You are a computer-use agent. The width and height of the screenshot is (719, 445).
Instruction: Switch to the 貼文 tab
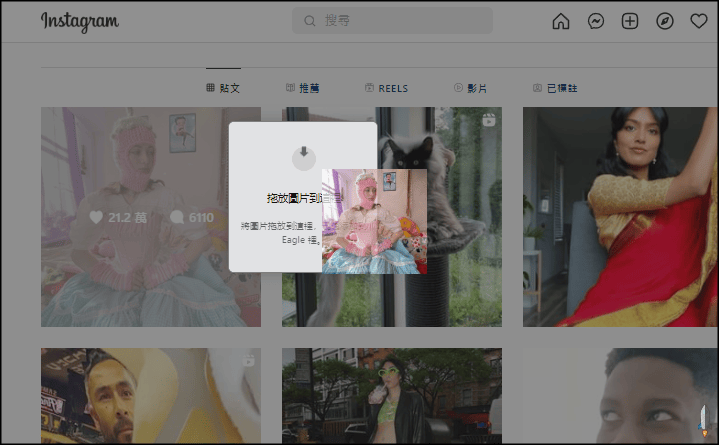point(223,88)
